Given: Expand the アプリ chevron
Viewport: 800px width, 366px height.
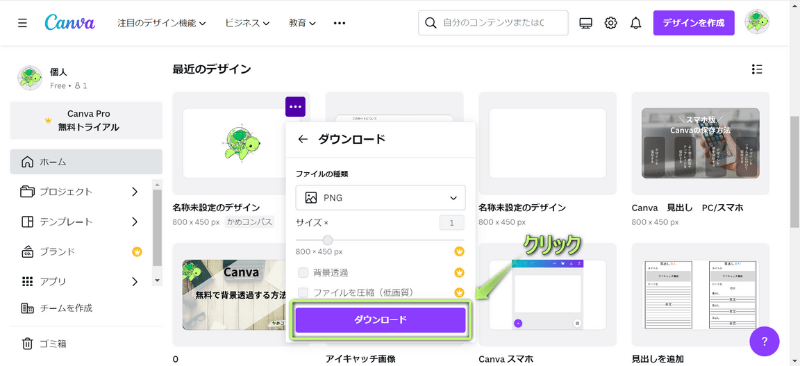Looking at the screenshot, I should (x=135, y=281).
